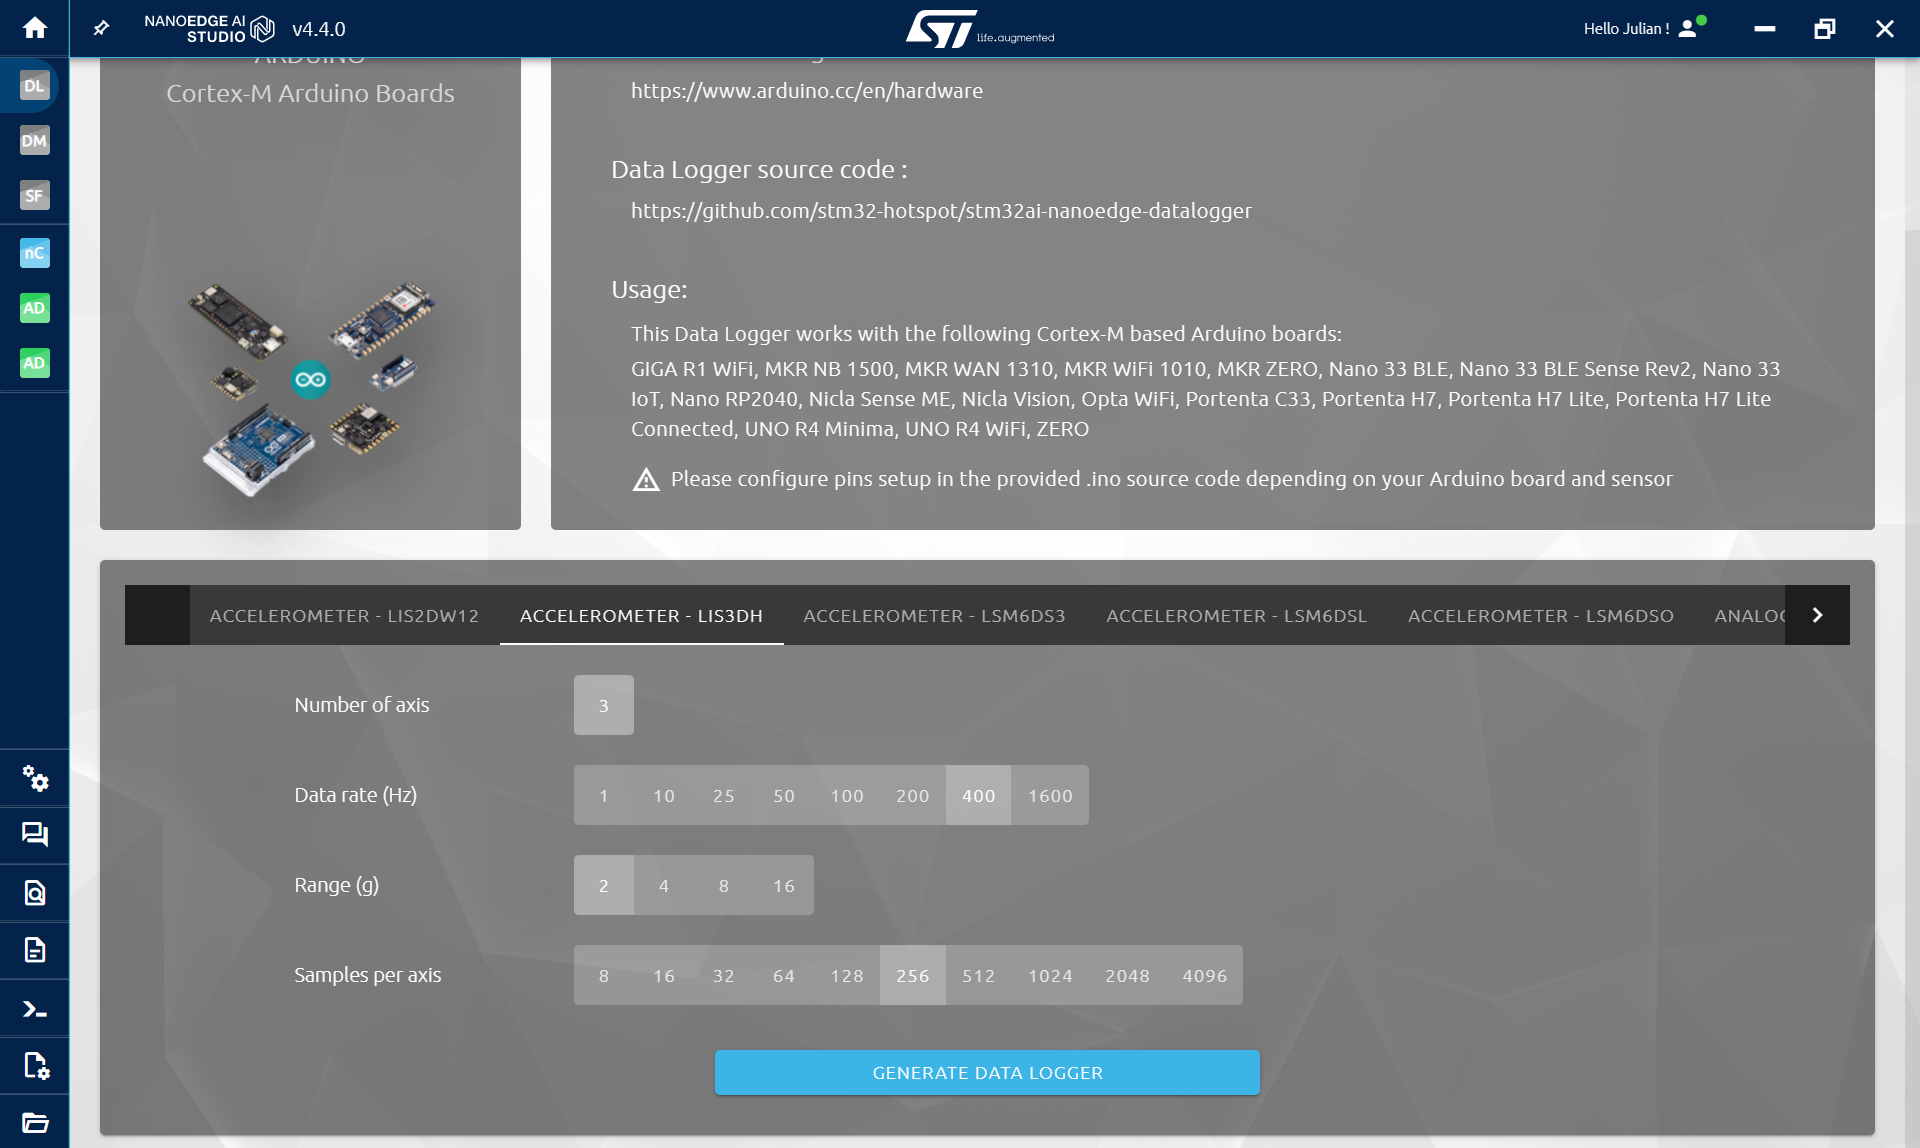Click the DL sidebar icon
1920x1148 pixels.
coord(34,85)
